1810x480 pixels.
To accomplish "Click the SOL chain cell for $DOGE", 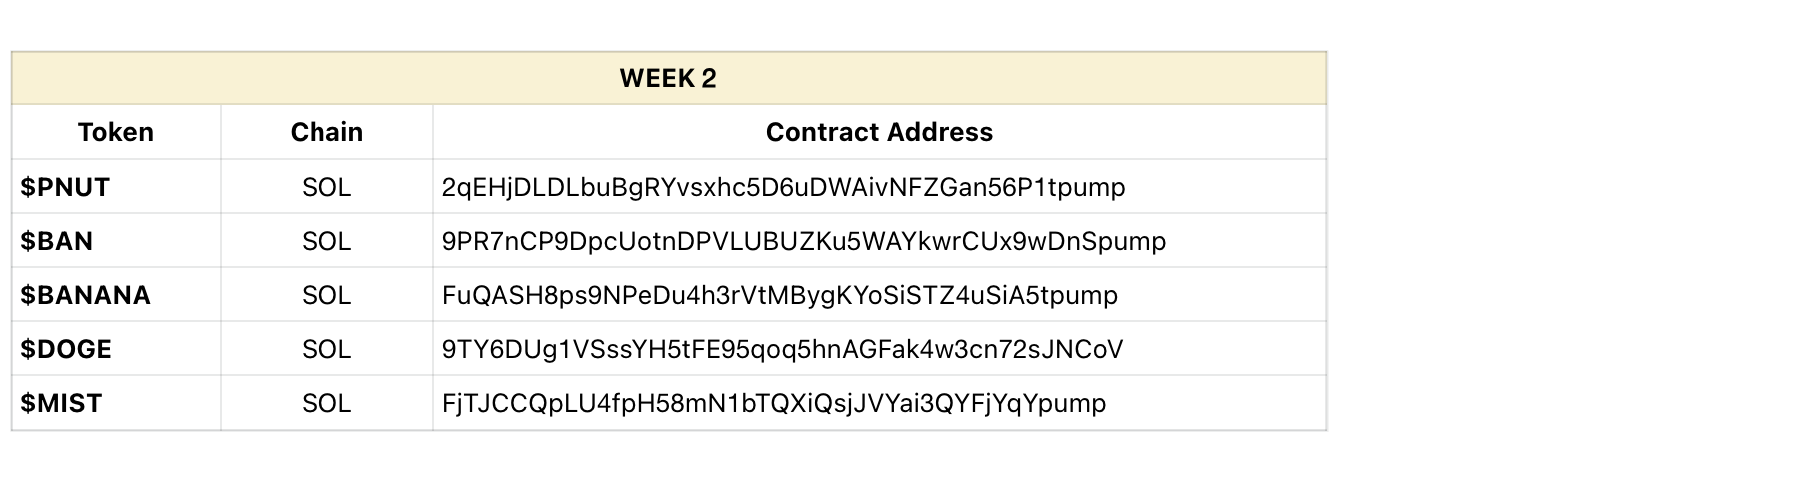I will [x=327, y=349].
